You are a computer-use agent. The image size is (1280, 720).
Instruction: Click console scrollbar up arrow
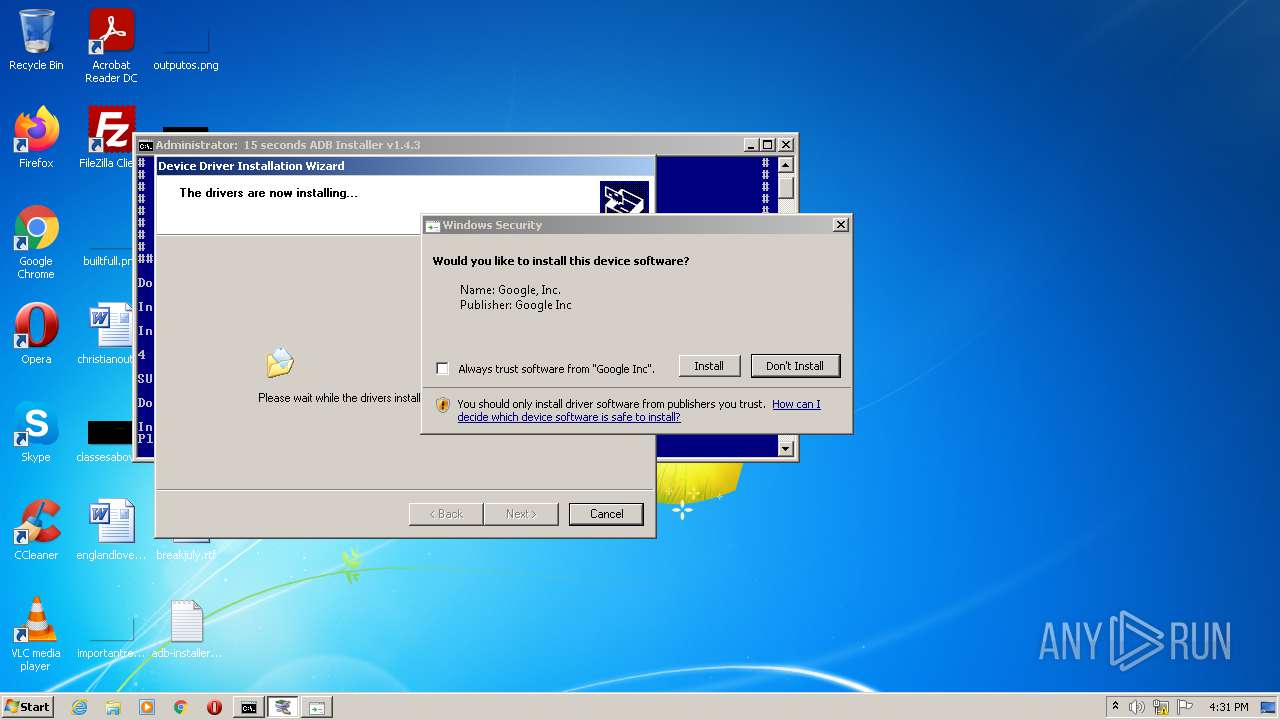click(x=786, y=165)
